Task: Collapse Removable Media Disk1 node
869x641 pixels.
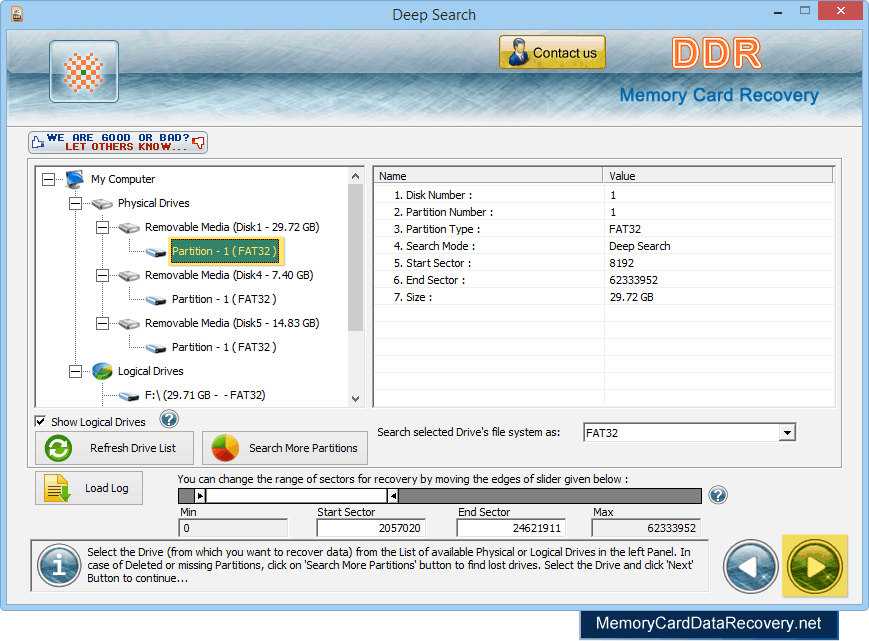Action: (103, 227)
